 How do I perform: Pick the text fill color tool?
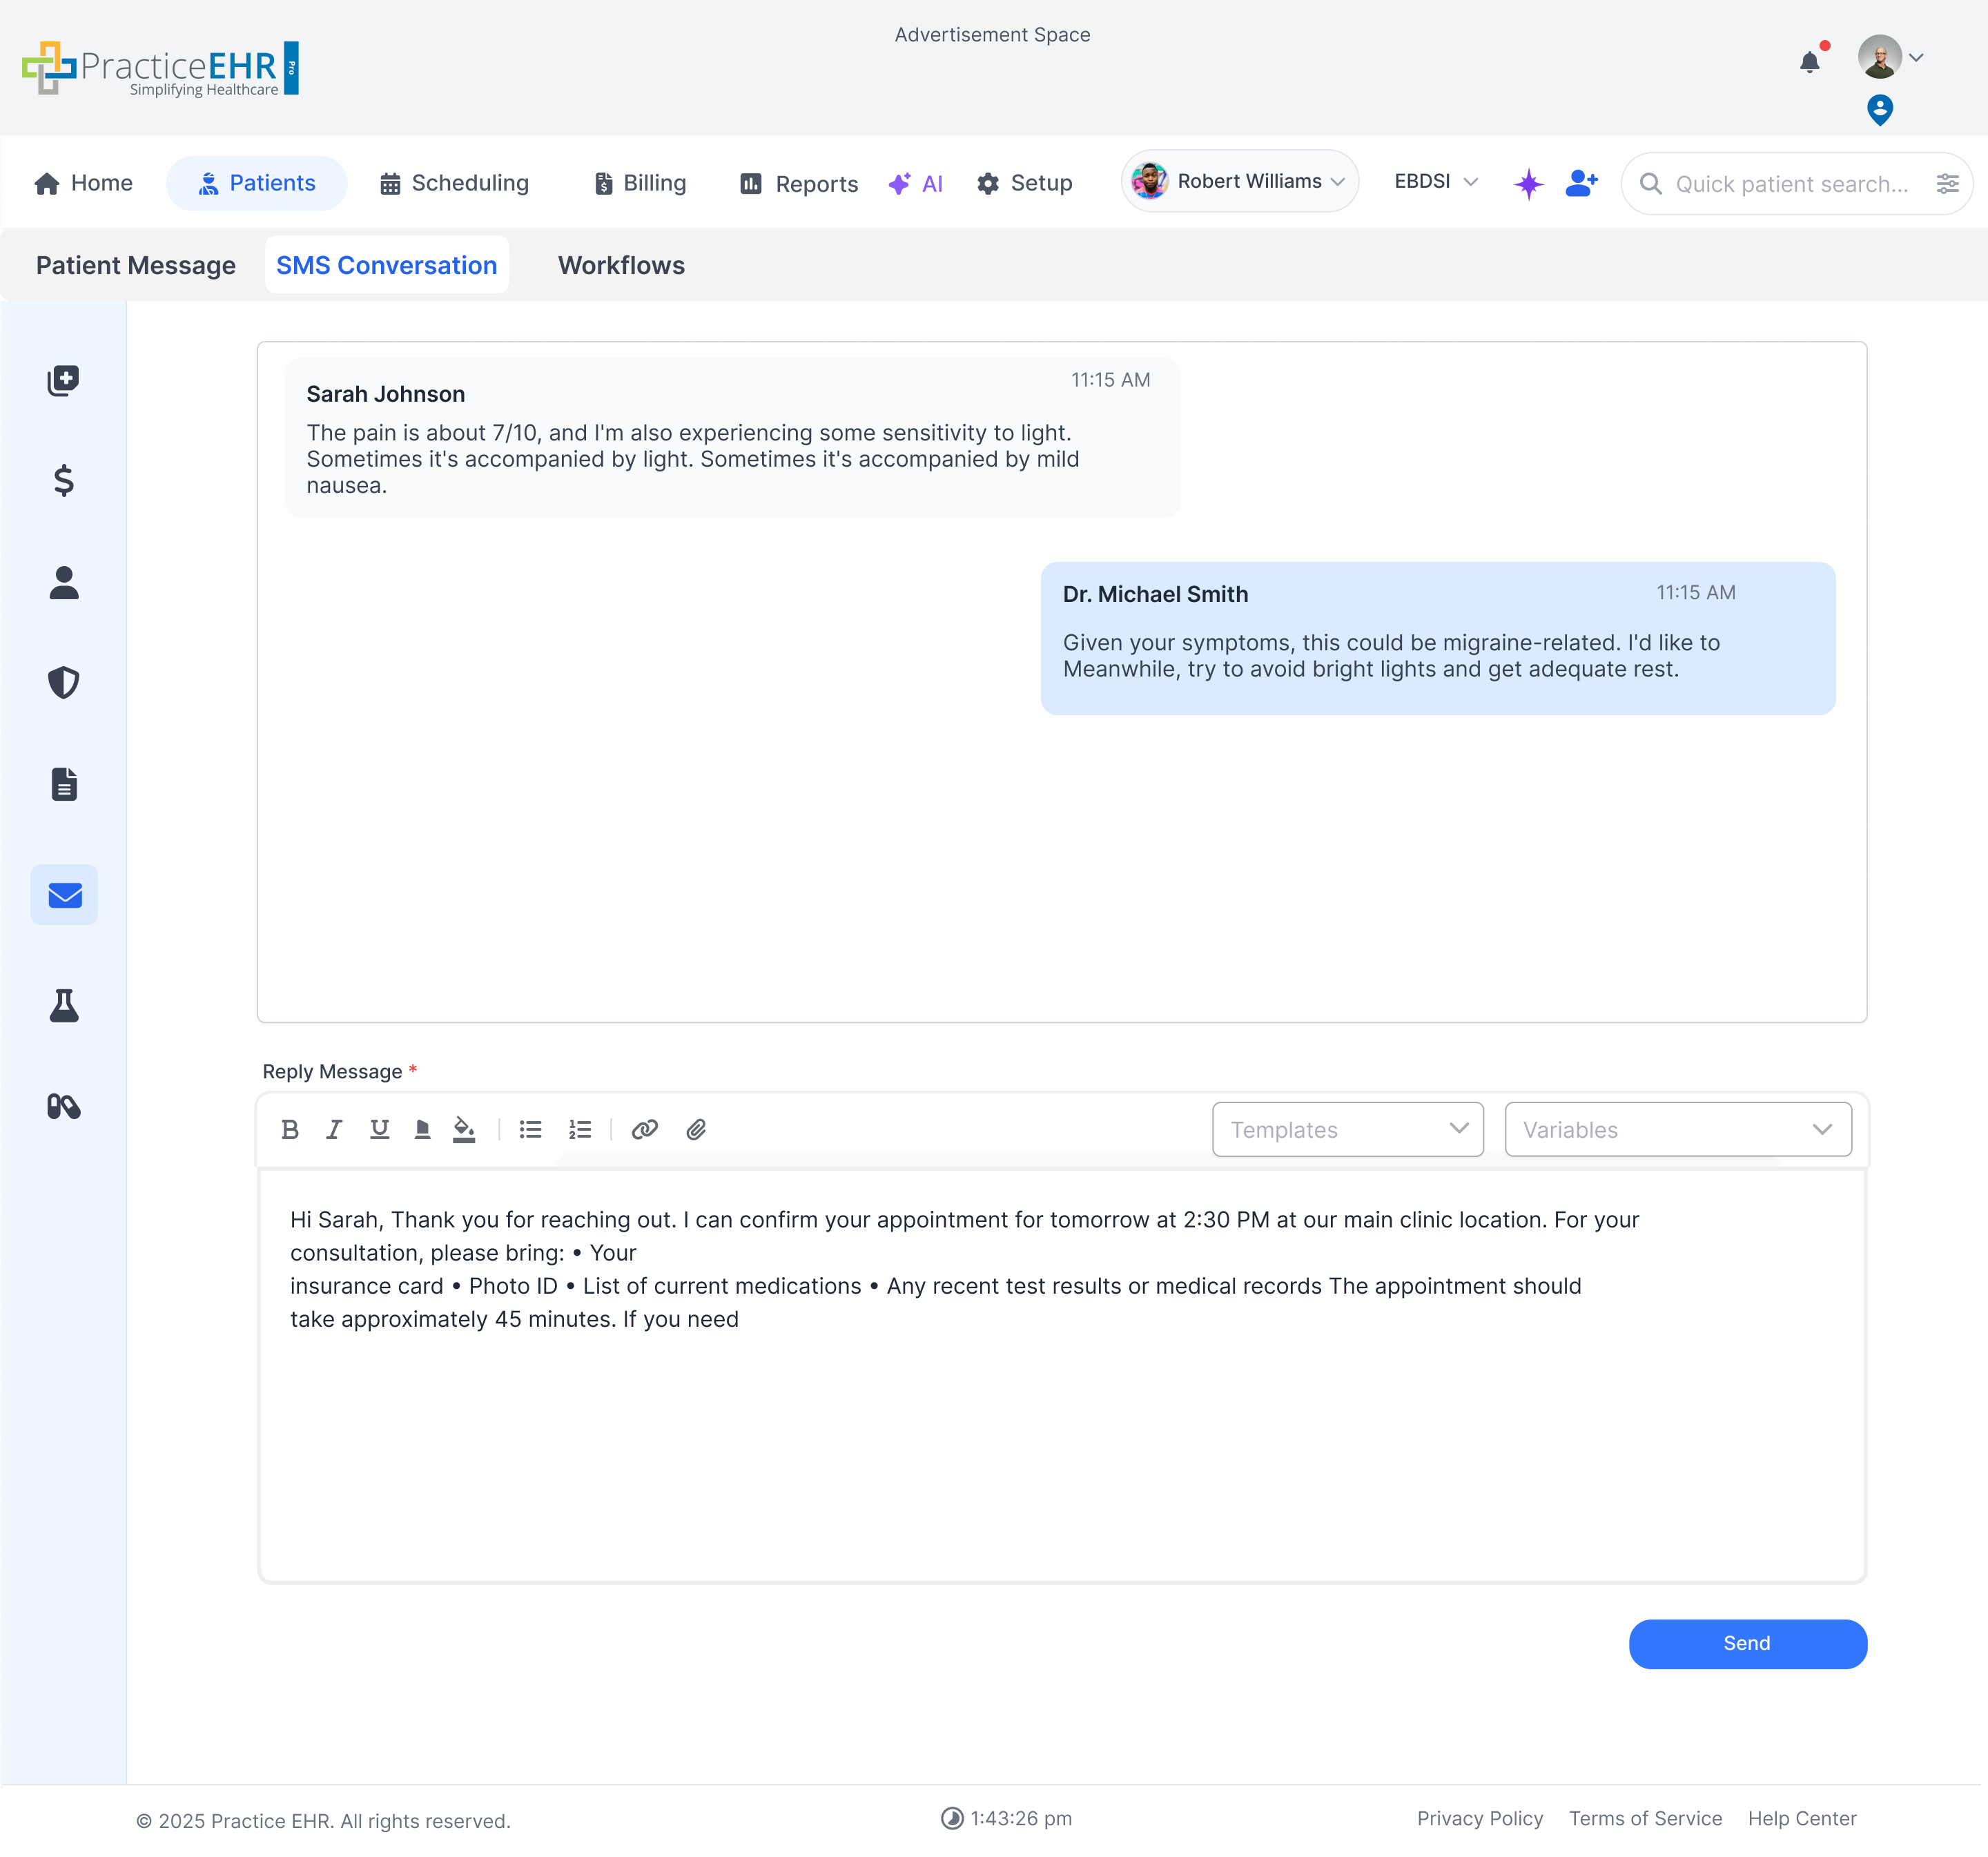pos(464,1129)
